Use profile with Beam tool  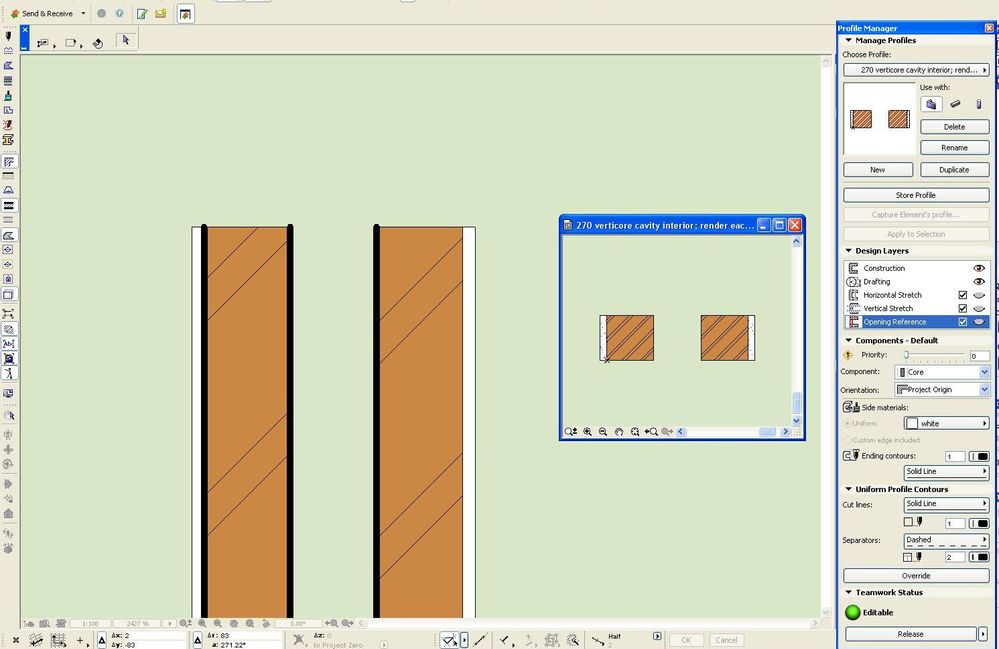click(x=955, y=104)
